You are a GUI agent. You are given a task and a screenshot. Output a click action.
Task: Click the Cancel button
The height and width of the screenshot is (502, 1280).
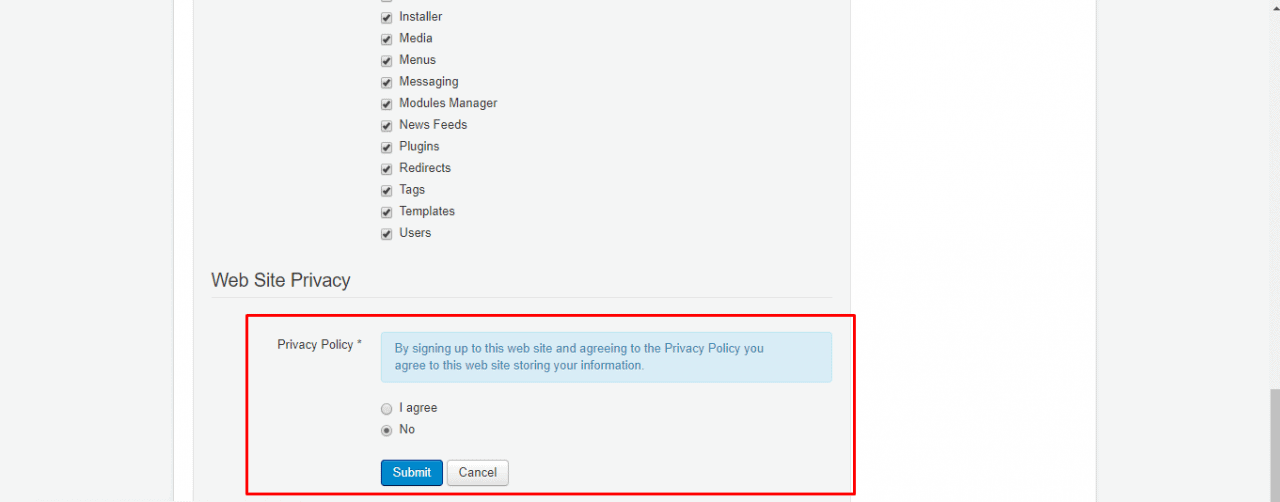click(478, 473)
